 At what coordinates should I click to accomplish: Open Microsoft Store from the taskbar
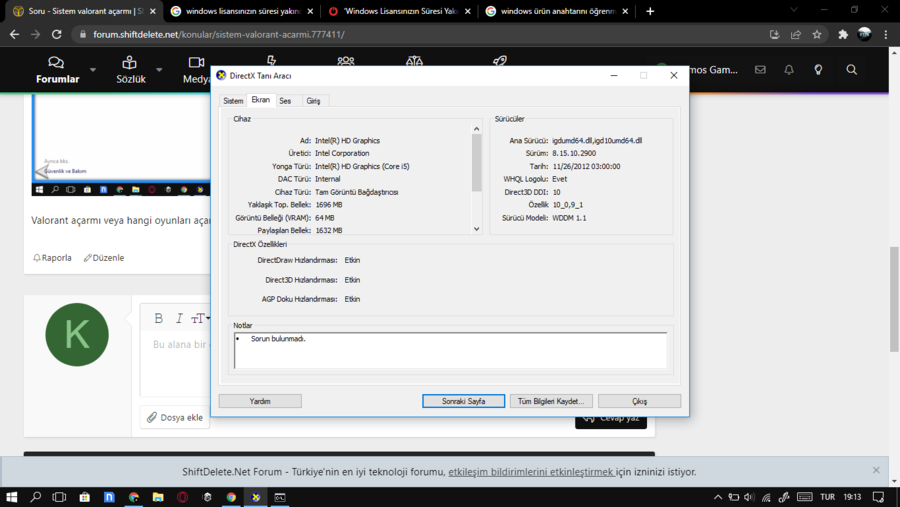(84, 497)
